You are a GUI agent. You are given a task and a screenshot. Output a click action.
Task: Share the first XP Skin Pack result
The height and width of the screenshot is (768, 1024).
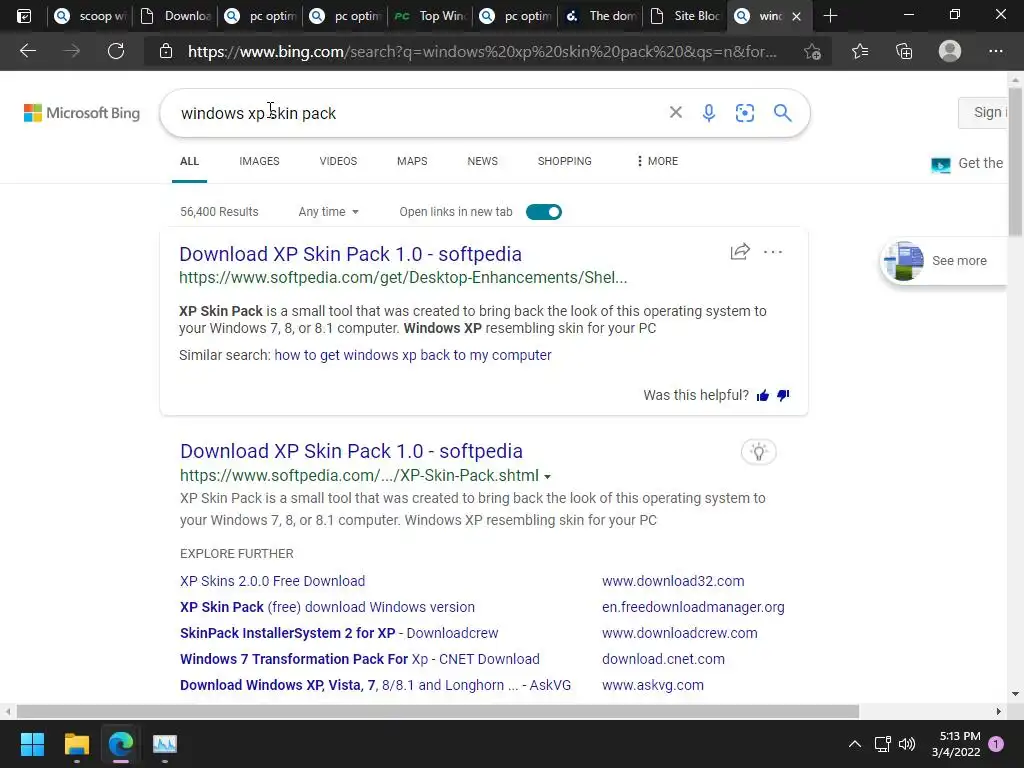pos(740,251)
